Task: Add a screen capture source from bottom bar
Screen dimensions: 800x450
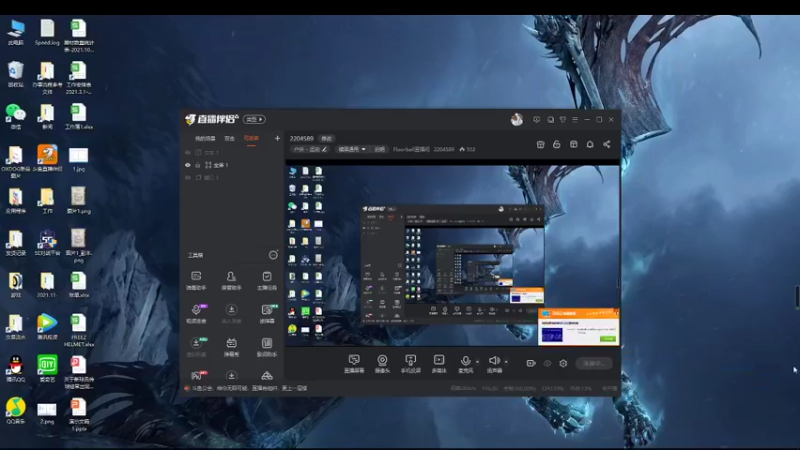Action: click(354, 364)
